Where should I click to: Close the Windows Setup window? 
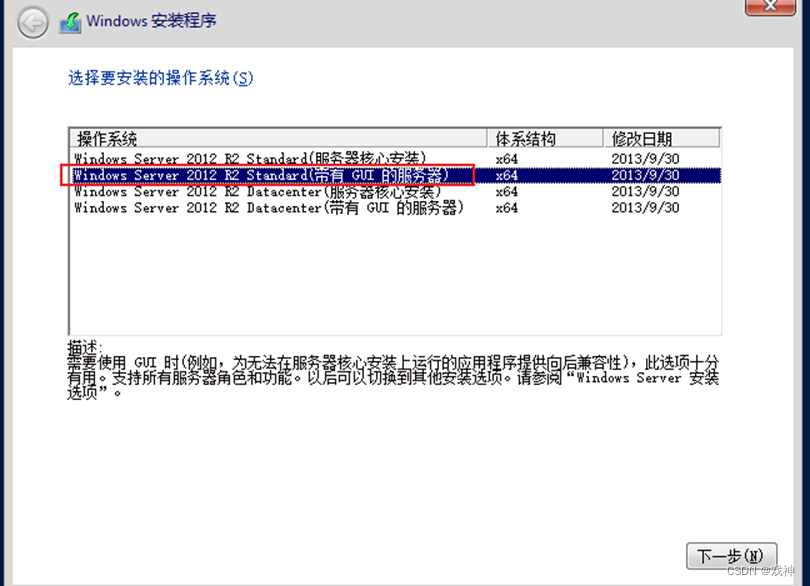coord(770,6)
